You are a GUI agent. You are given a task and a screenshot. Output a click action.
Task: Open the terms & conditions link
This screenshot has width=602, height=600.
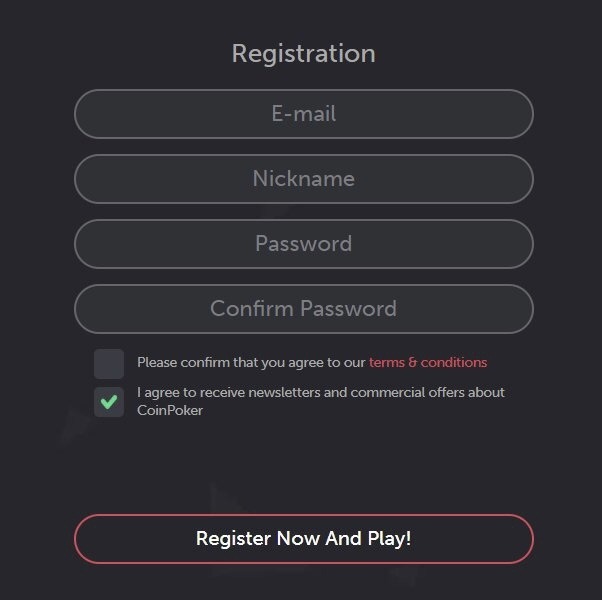428,362
